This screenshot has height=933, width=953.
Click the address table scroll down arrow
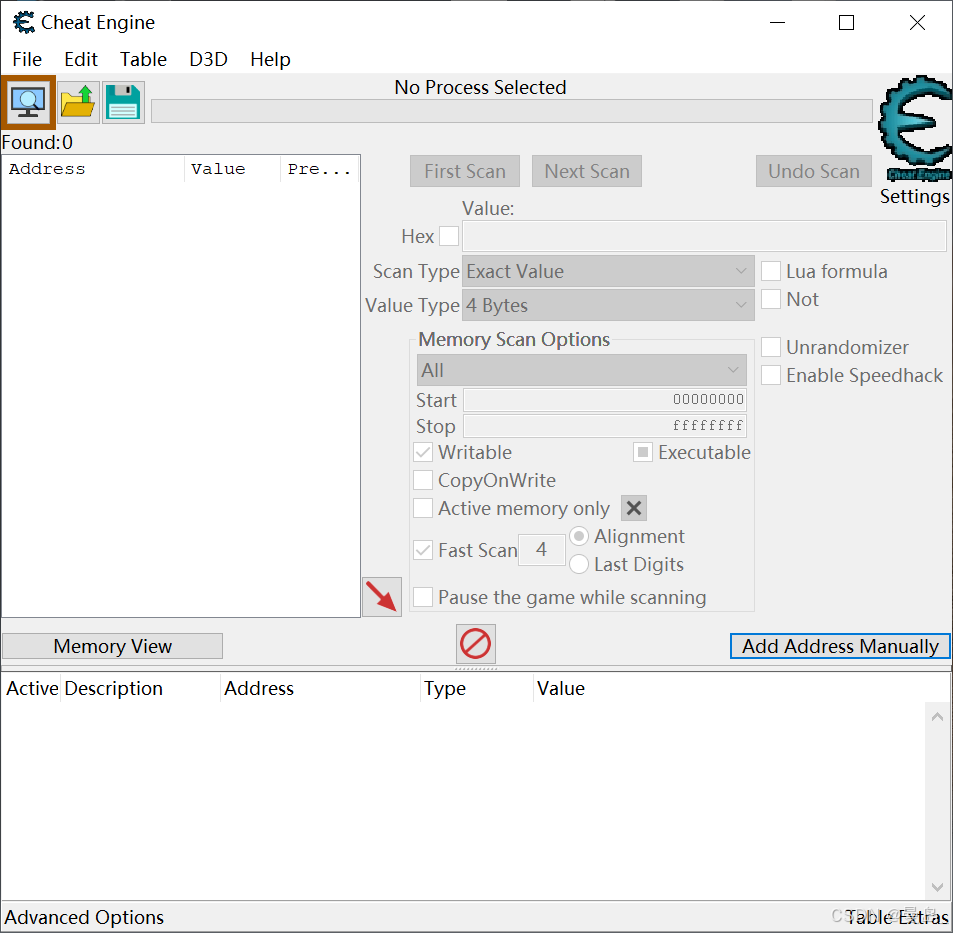938,887
